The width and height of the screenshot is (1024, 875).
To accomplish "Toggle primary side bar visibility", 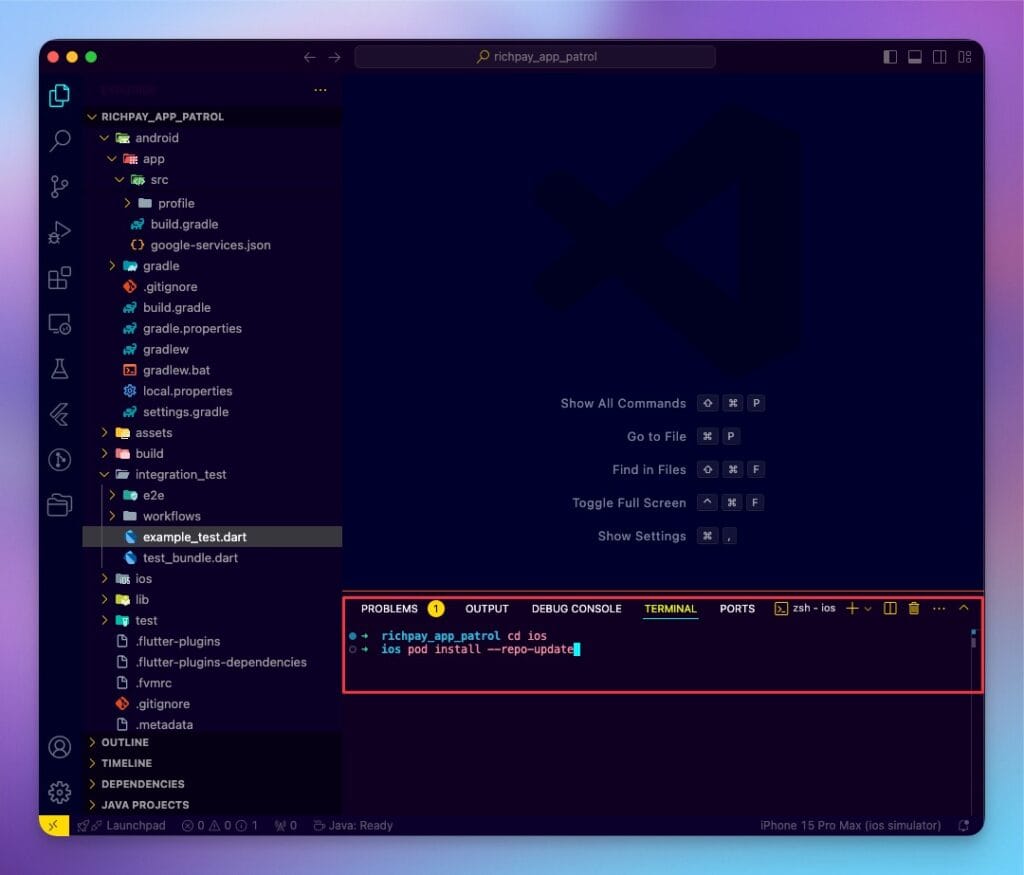I will [x=890, y=57].
